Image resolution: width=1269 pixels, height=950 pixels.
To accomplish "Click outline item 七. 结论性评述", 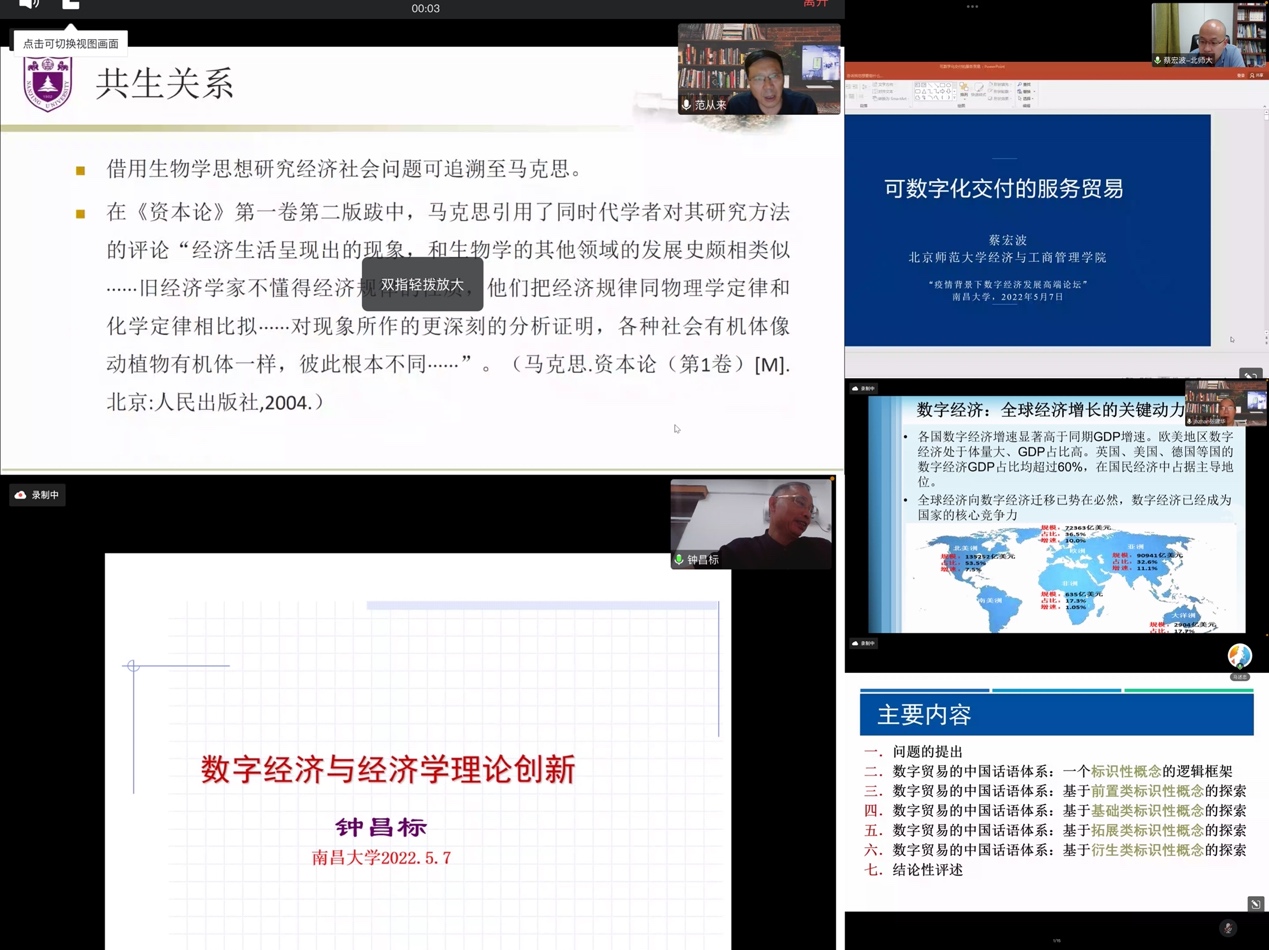I will 914,870.
